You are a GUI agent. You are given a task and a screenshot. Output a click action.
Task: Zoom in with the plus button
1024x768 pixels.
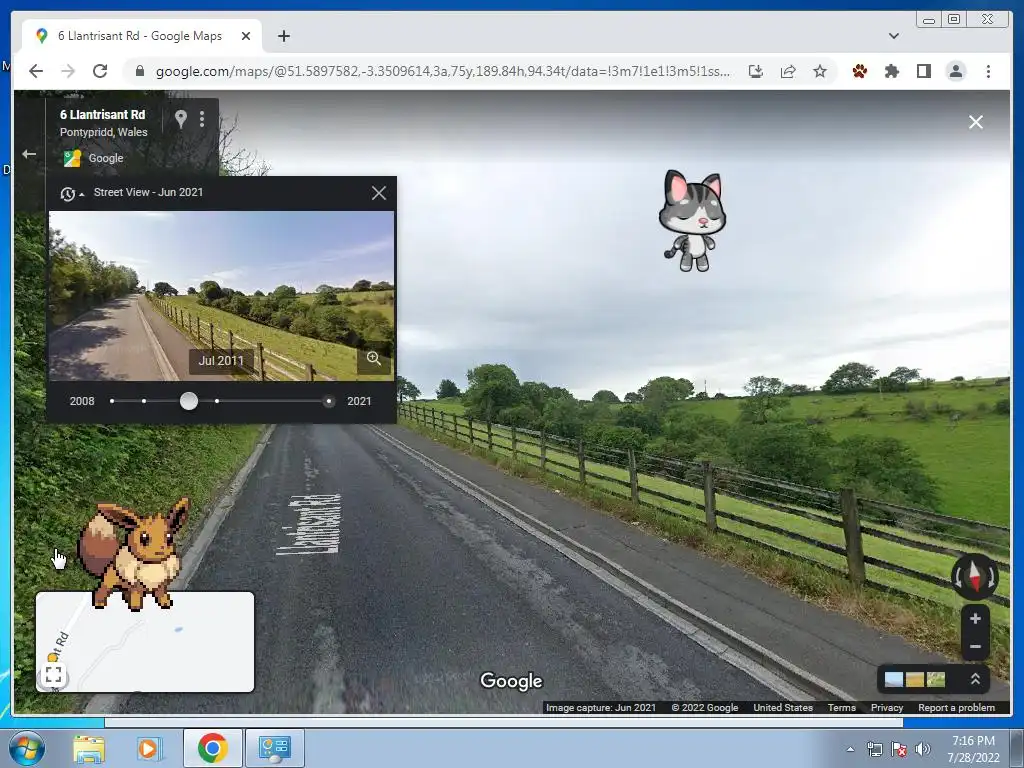975,618
